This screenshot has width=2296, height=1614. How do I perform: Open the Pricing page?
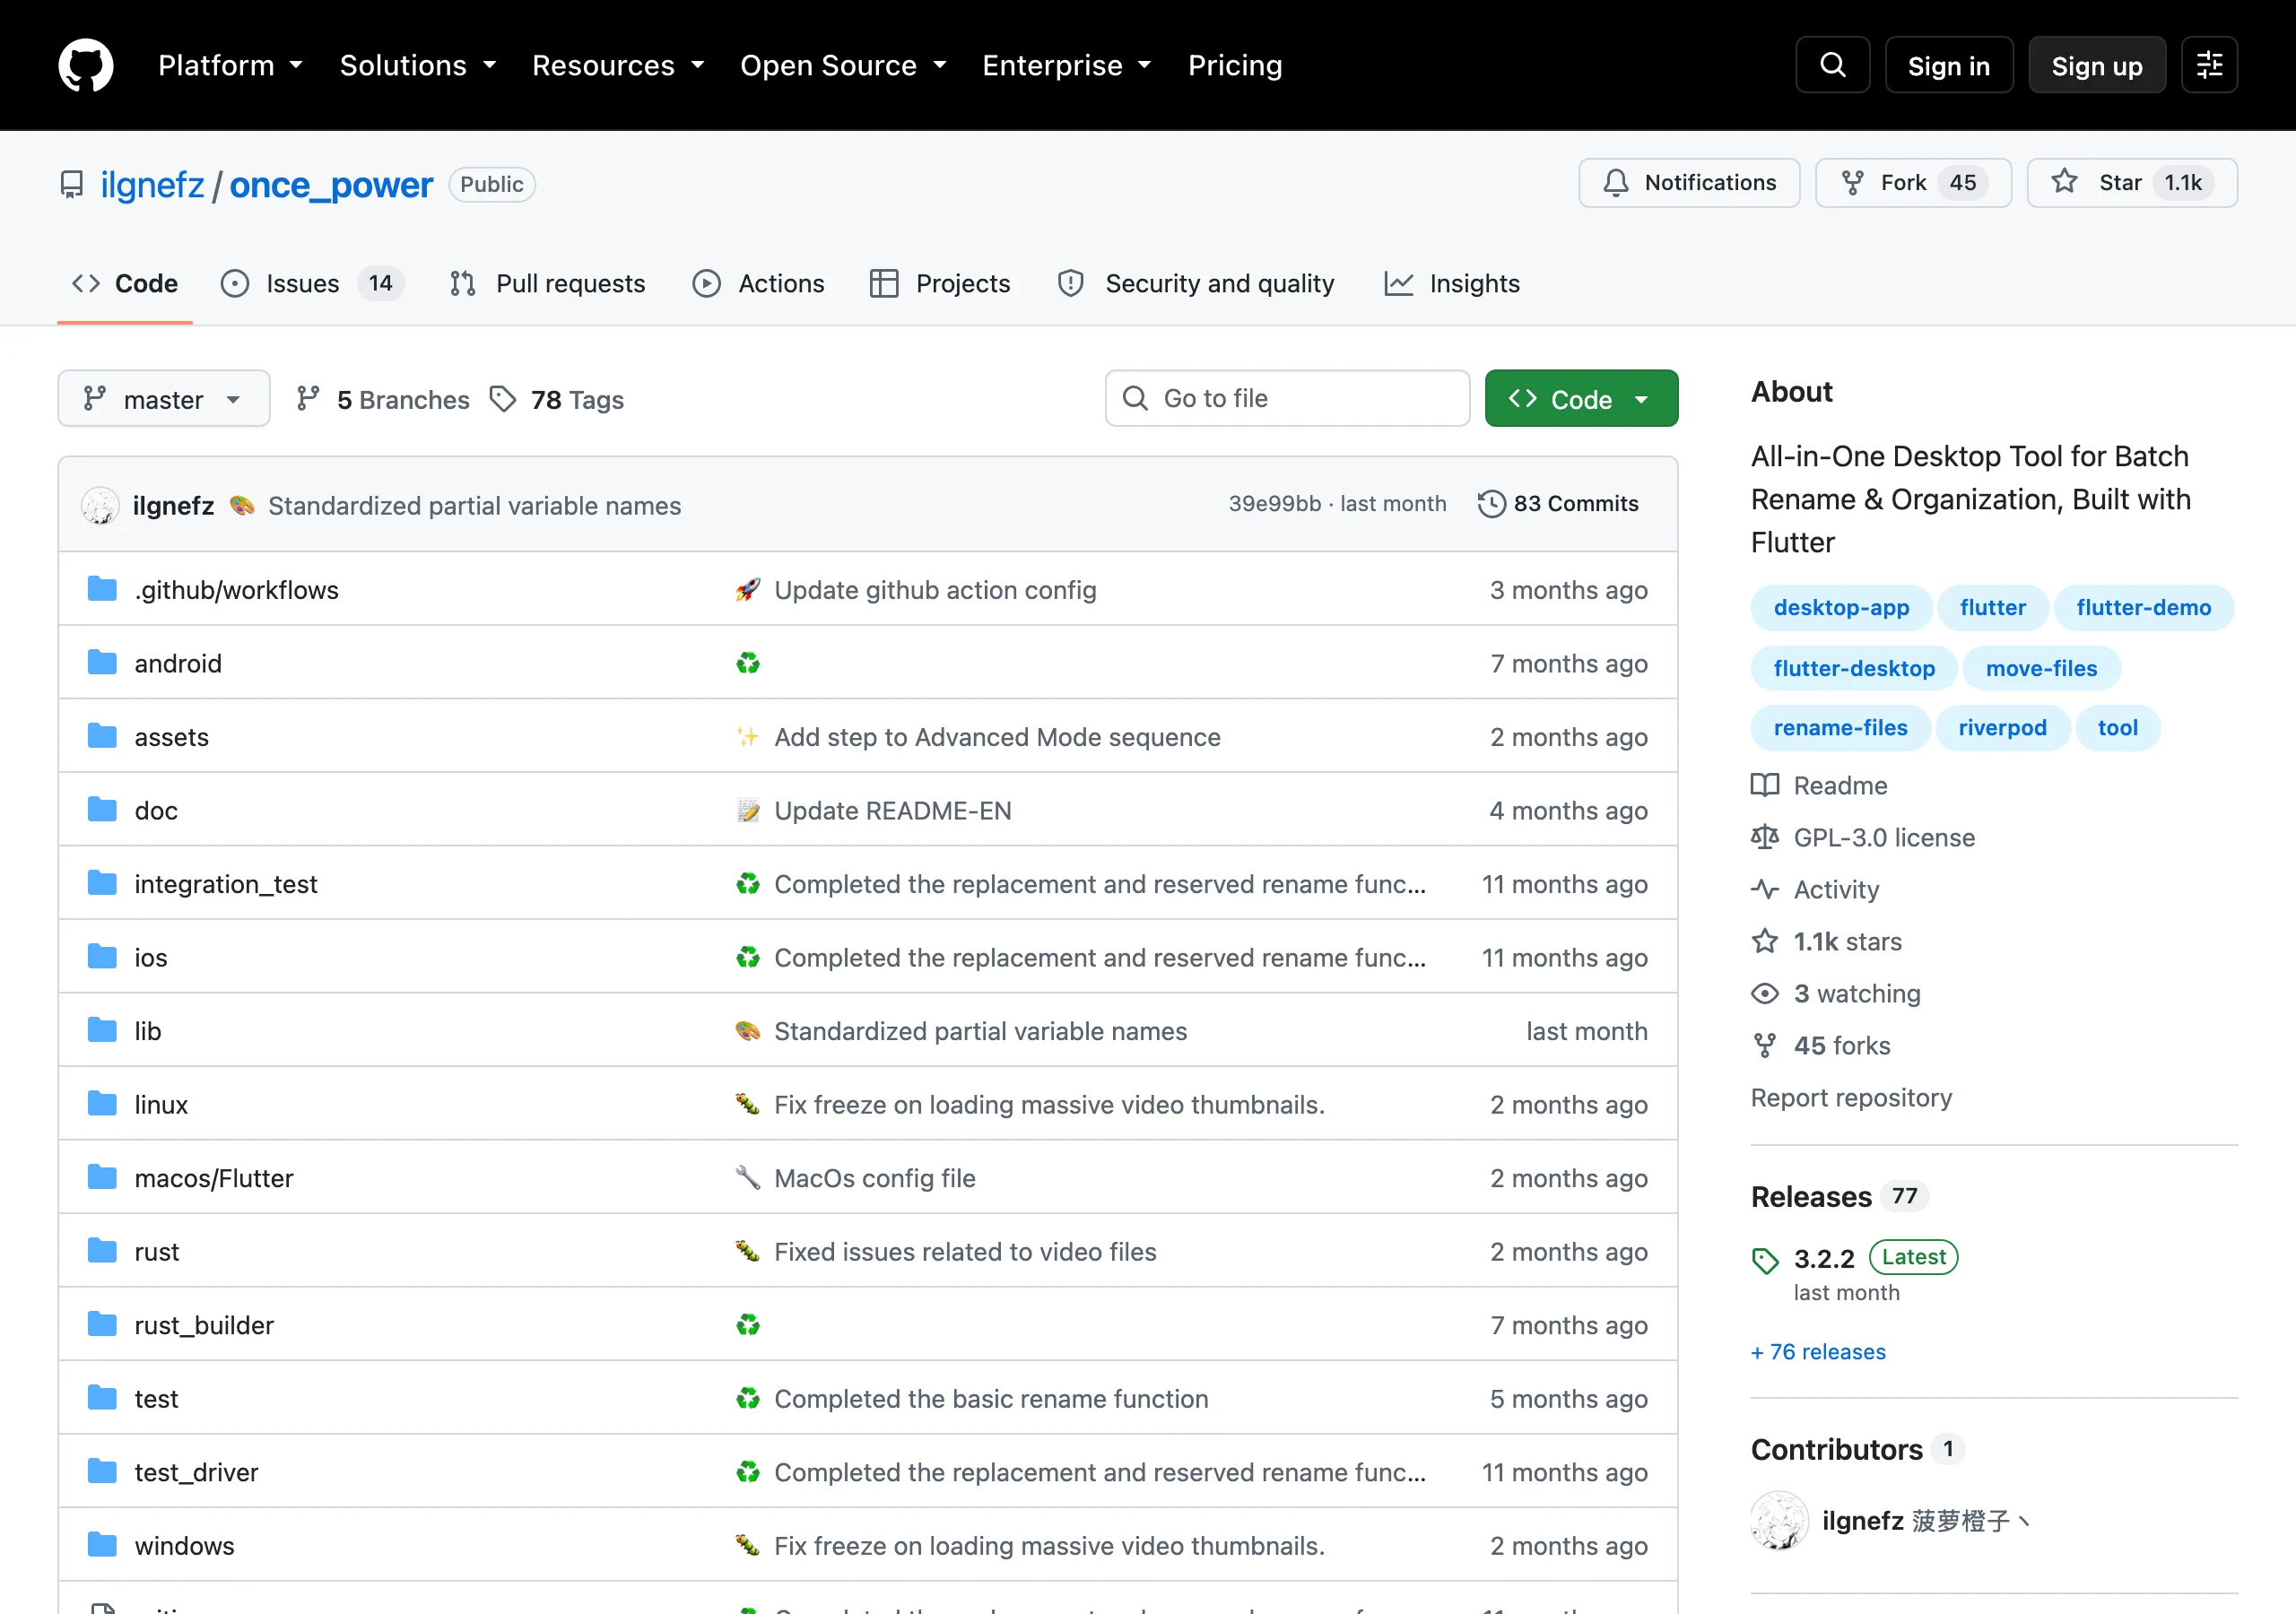[x=1235, y=65]
